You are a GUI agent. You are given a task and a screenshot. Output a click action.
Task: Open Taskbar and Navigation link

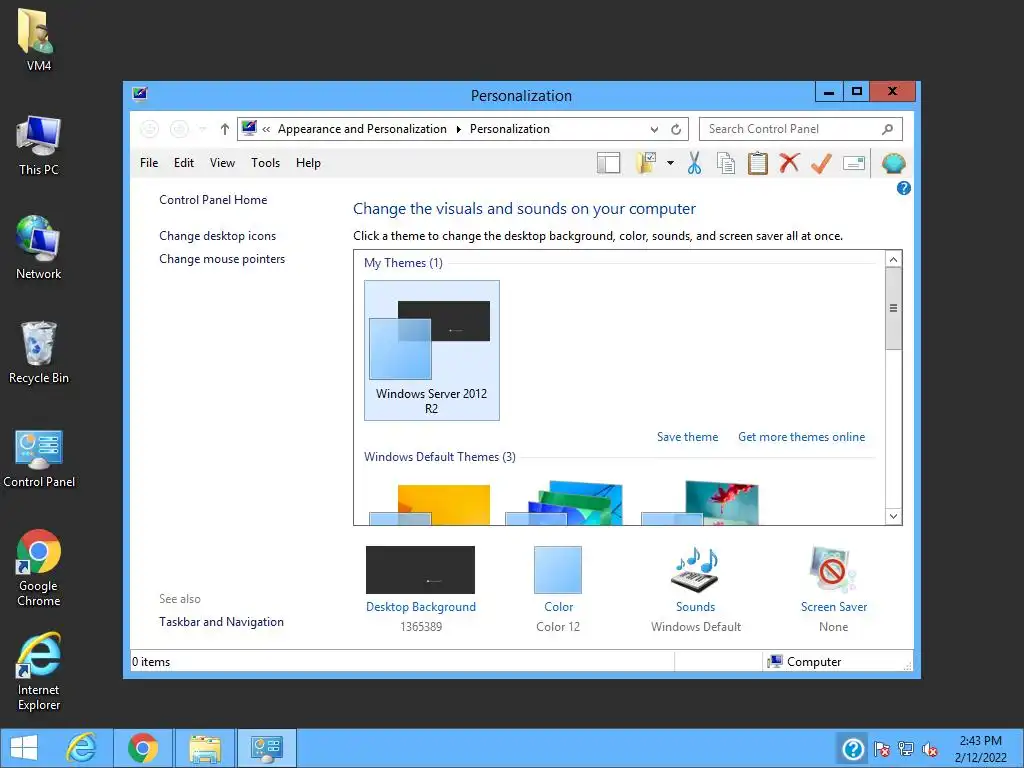tap(221, 622)
